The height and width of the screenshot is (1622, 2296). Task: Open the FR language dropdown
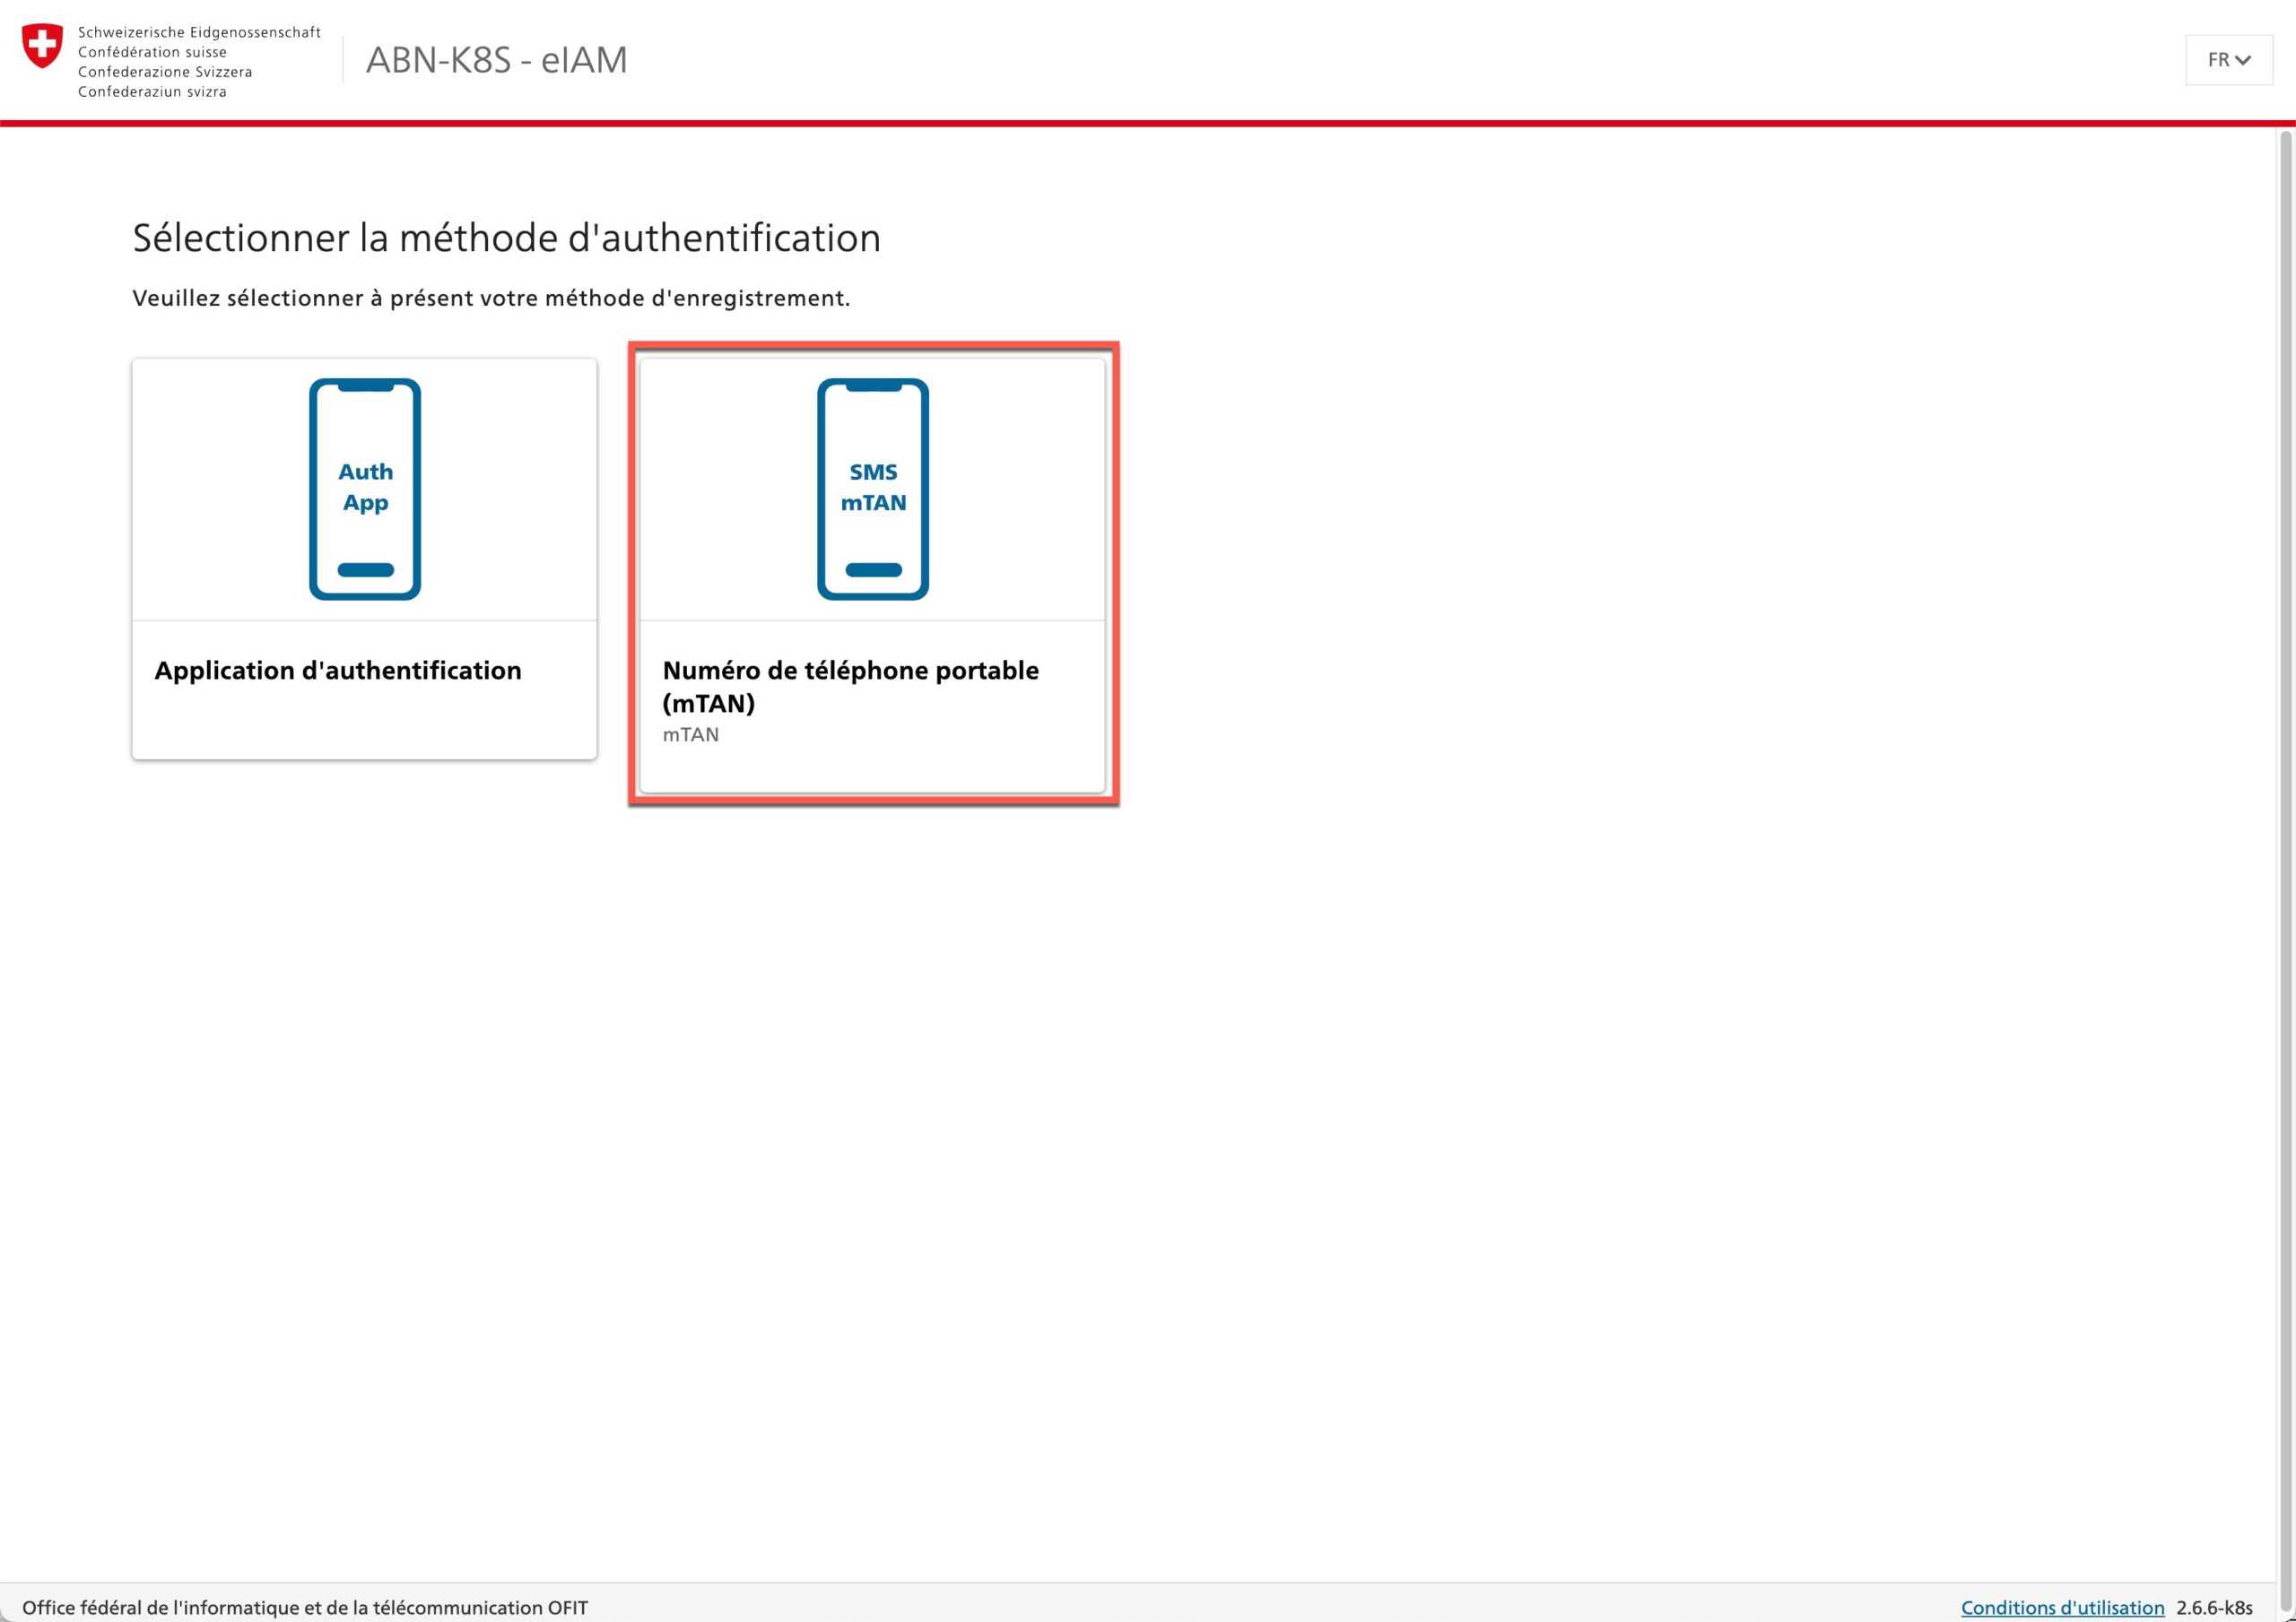2228,60
